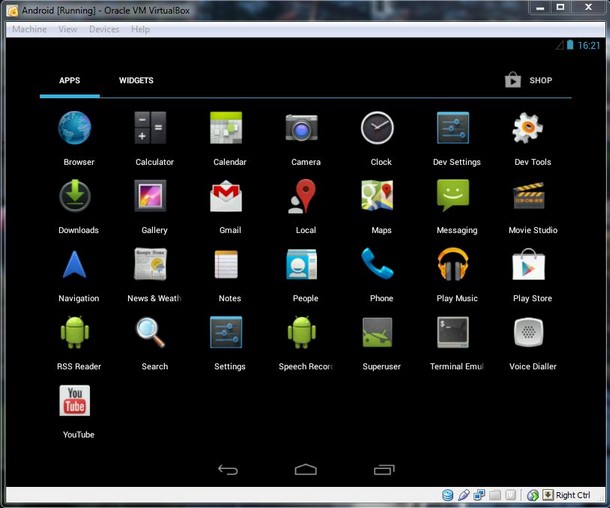Start the Navigation app
The width and height of the screenshot is (610, 508).
click(x=74, y=265)
